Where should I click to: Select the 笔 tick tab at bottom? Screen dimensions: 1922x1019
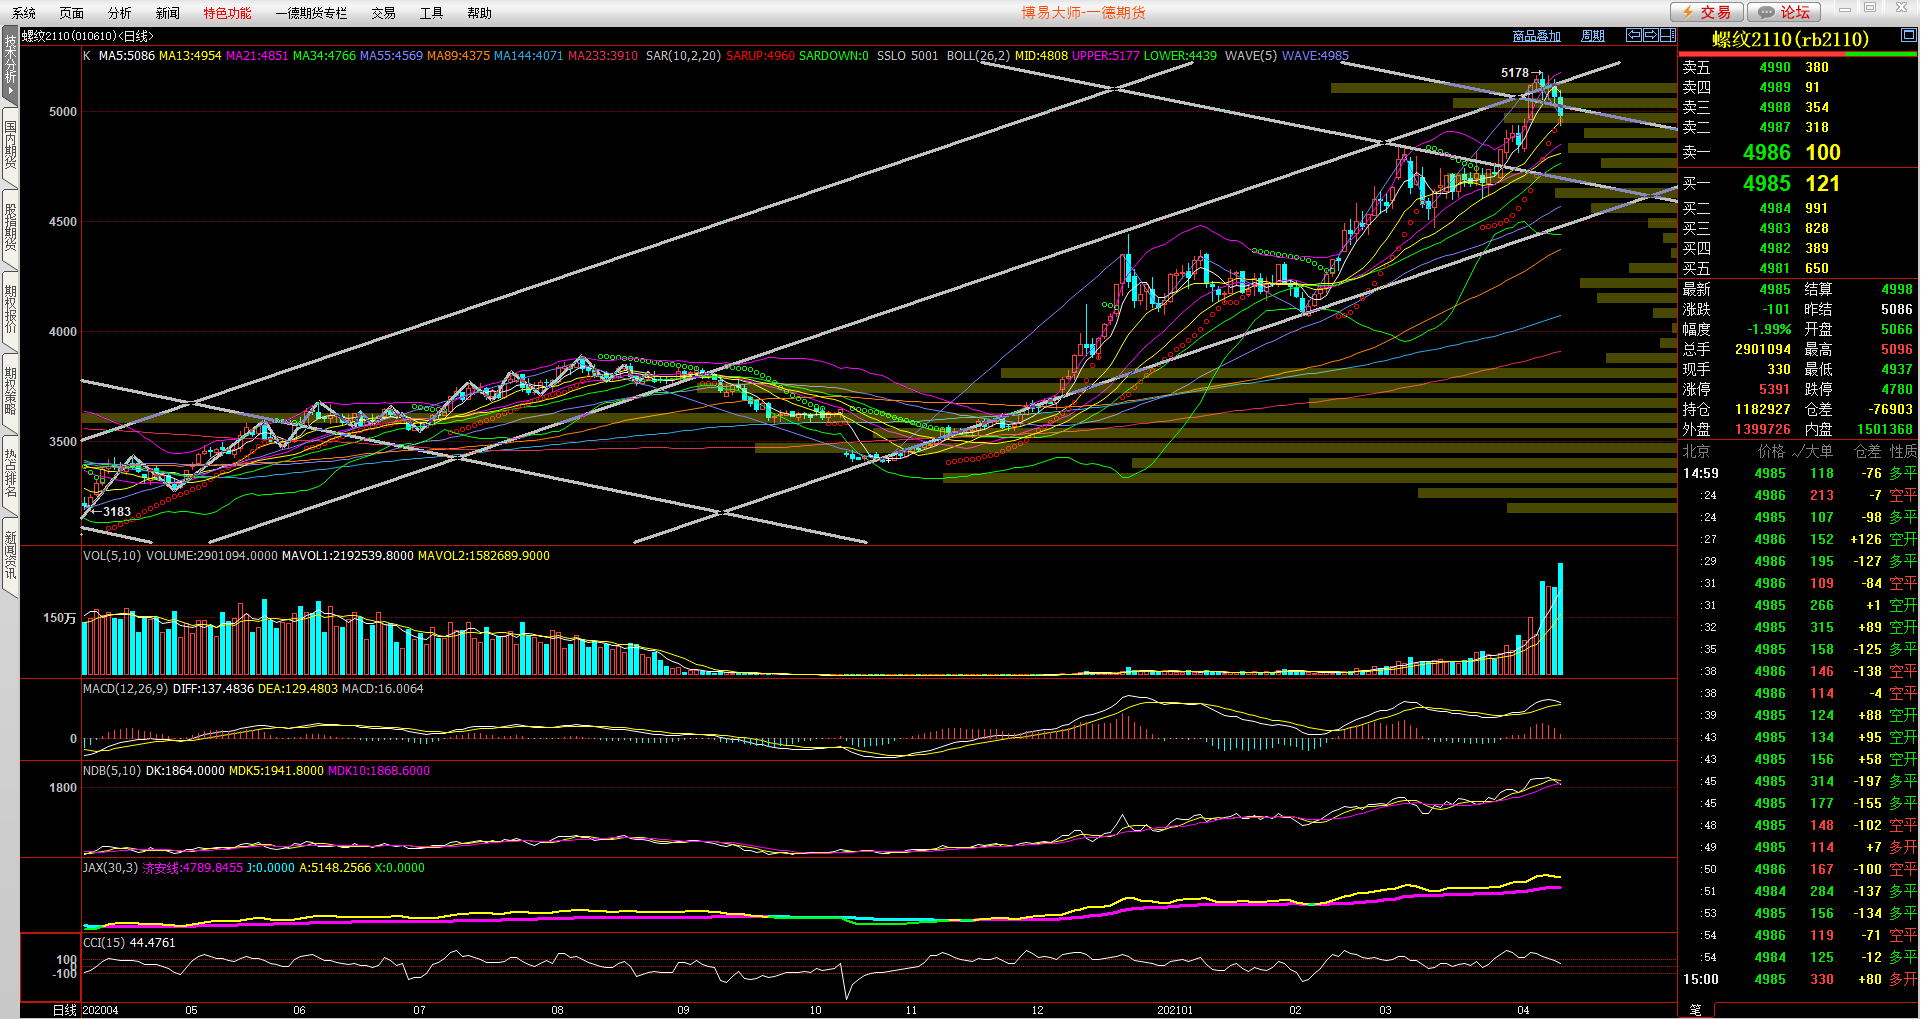(1695, 1010)
